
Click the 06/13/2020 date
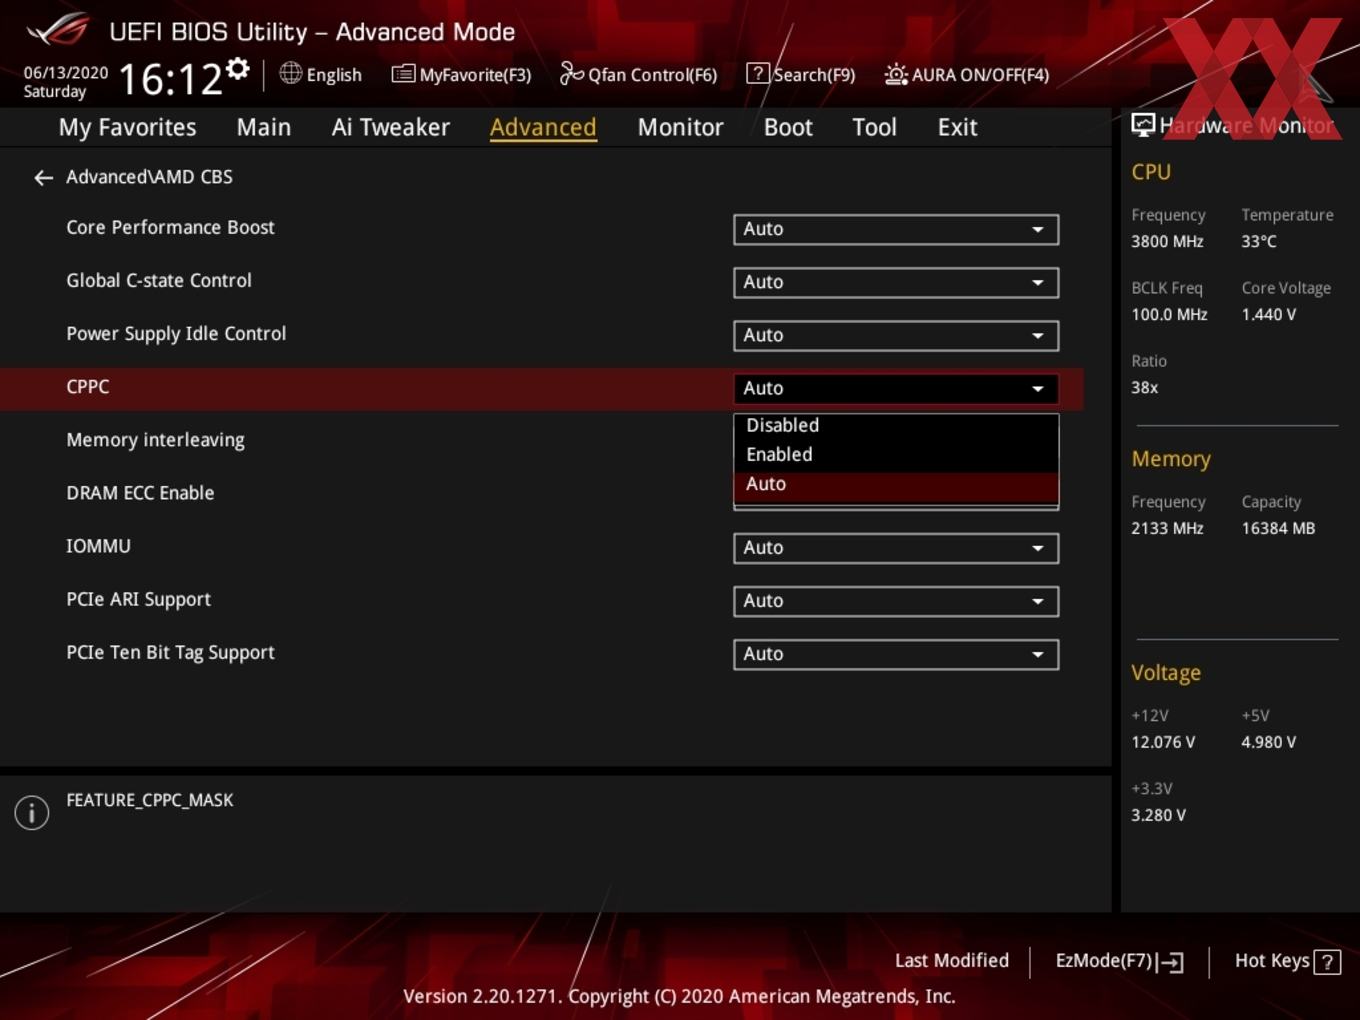66,73
